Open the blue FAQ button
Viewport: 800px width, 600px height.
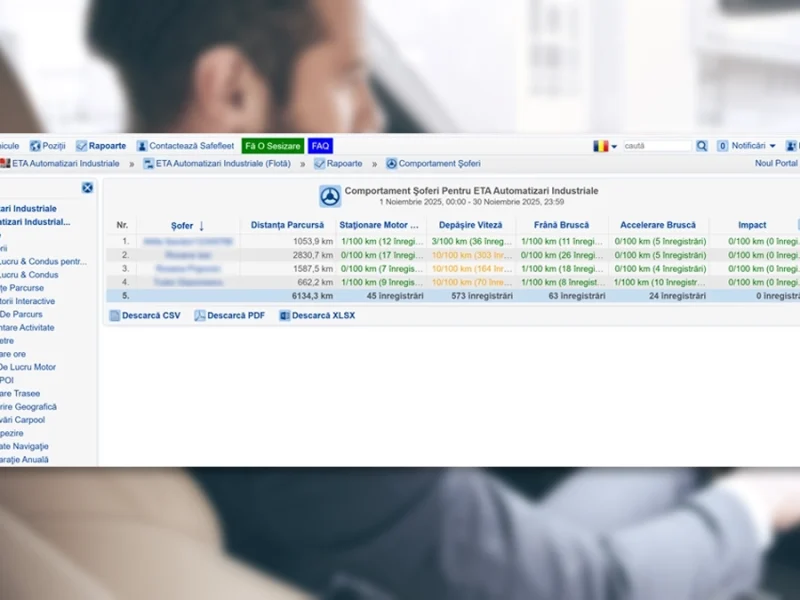[320, 146]
